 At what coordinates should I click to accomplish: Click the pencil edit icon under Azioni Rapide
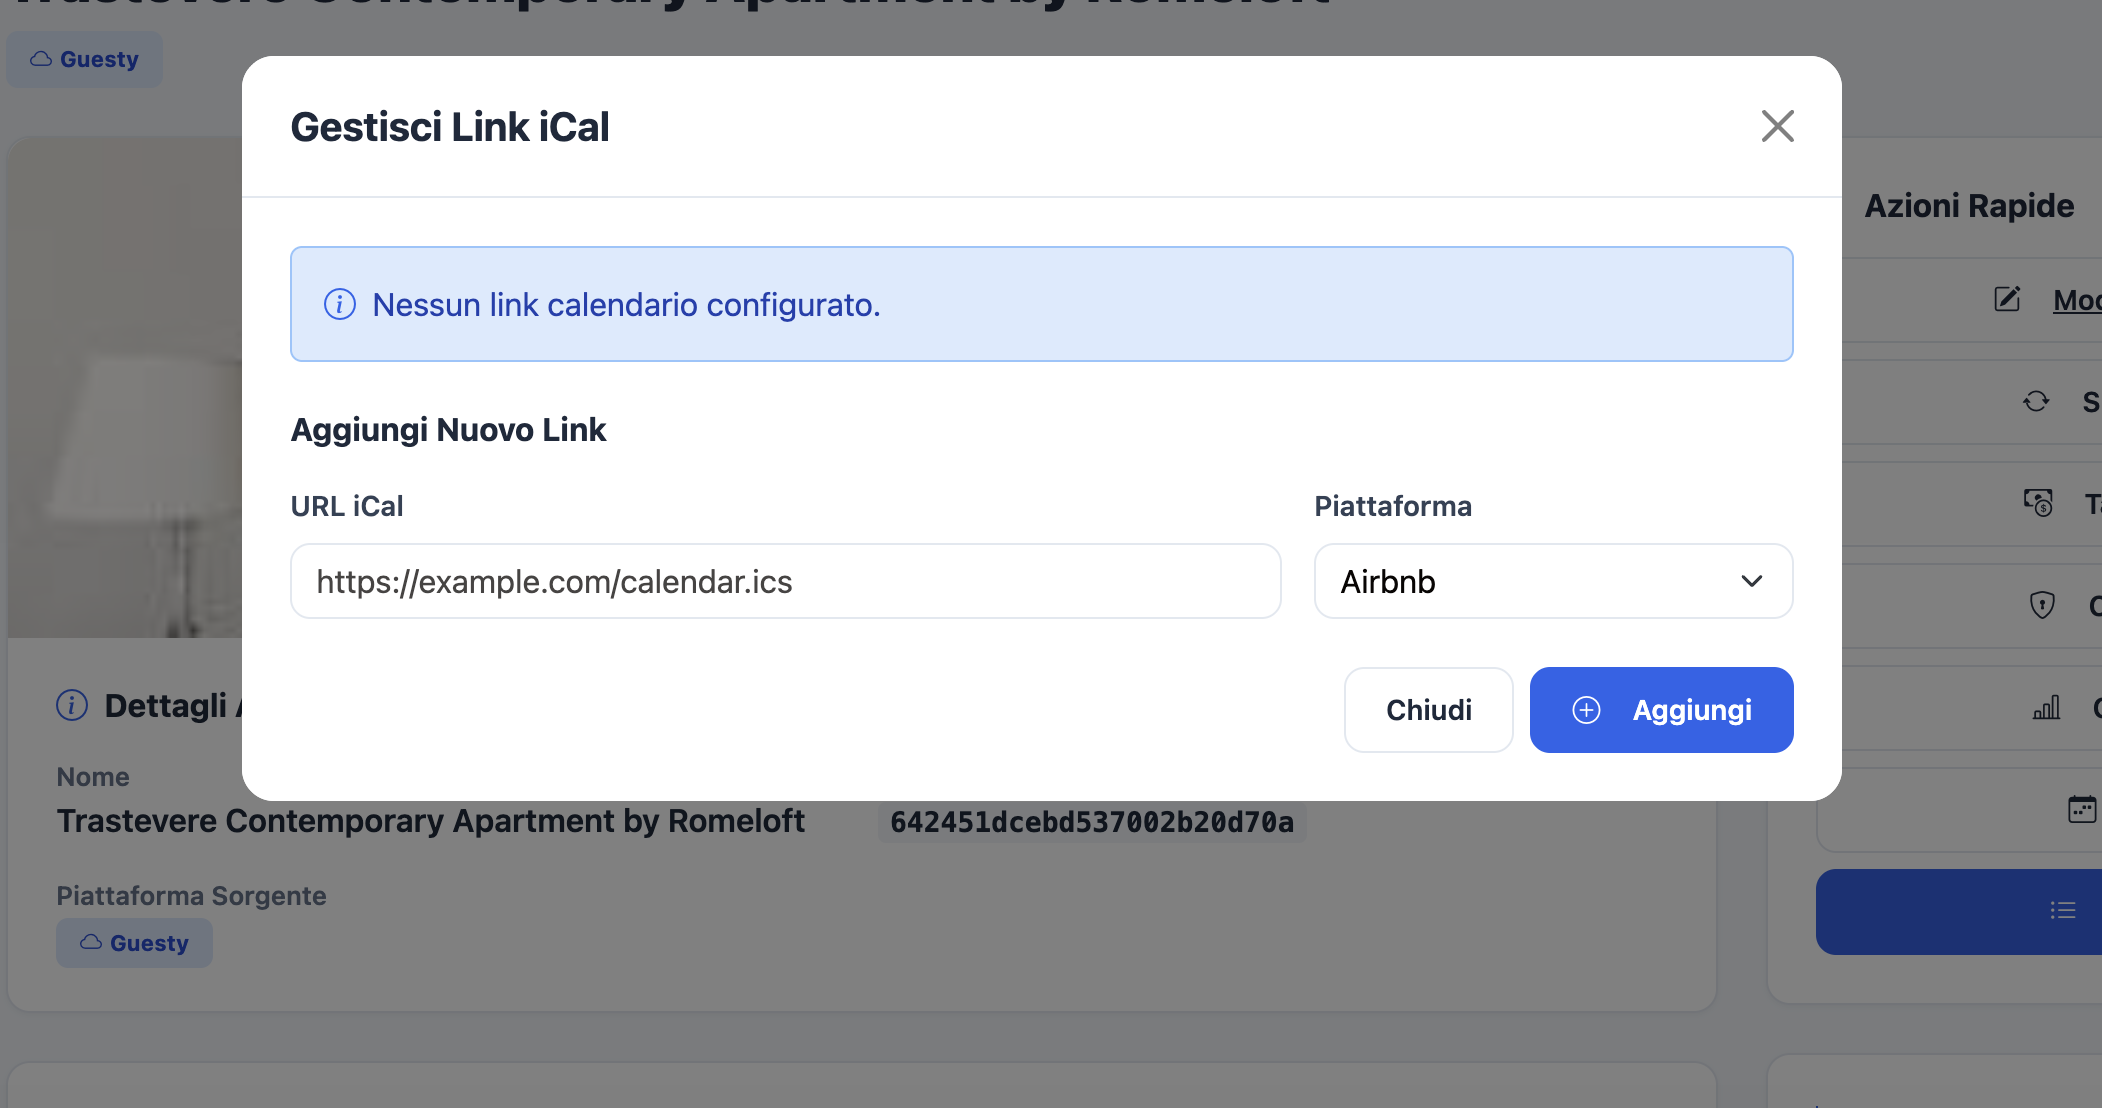point(2007,299)
